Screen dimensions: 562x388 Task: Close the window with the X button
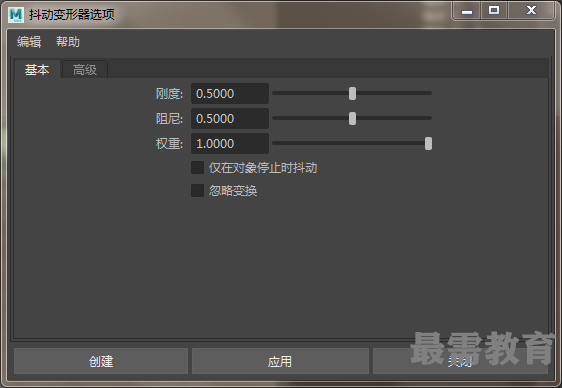pos(531,10)
